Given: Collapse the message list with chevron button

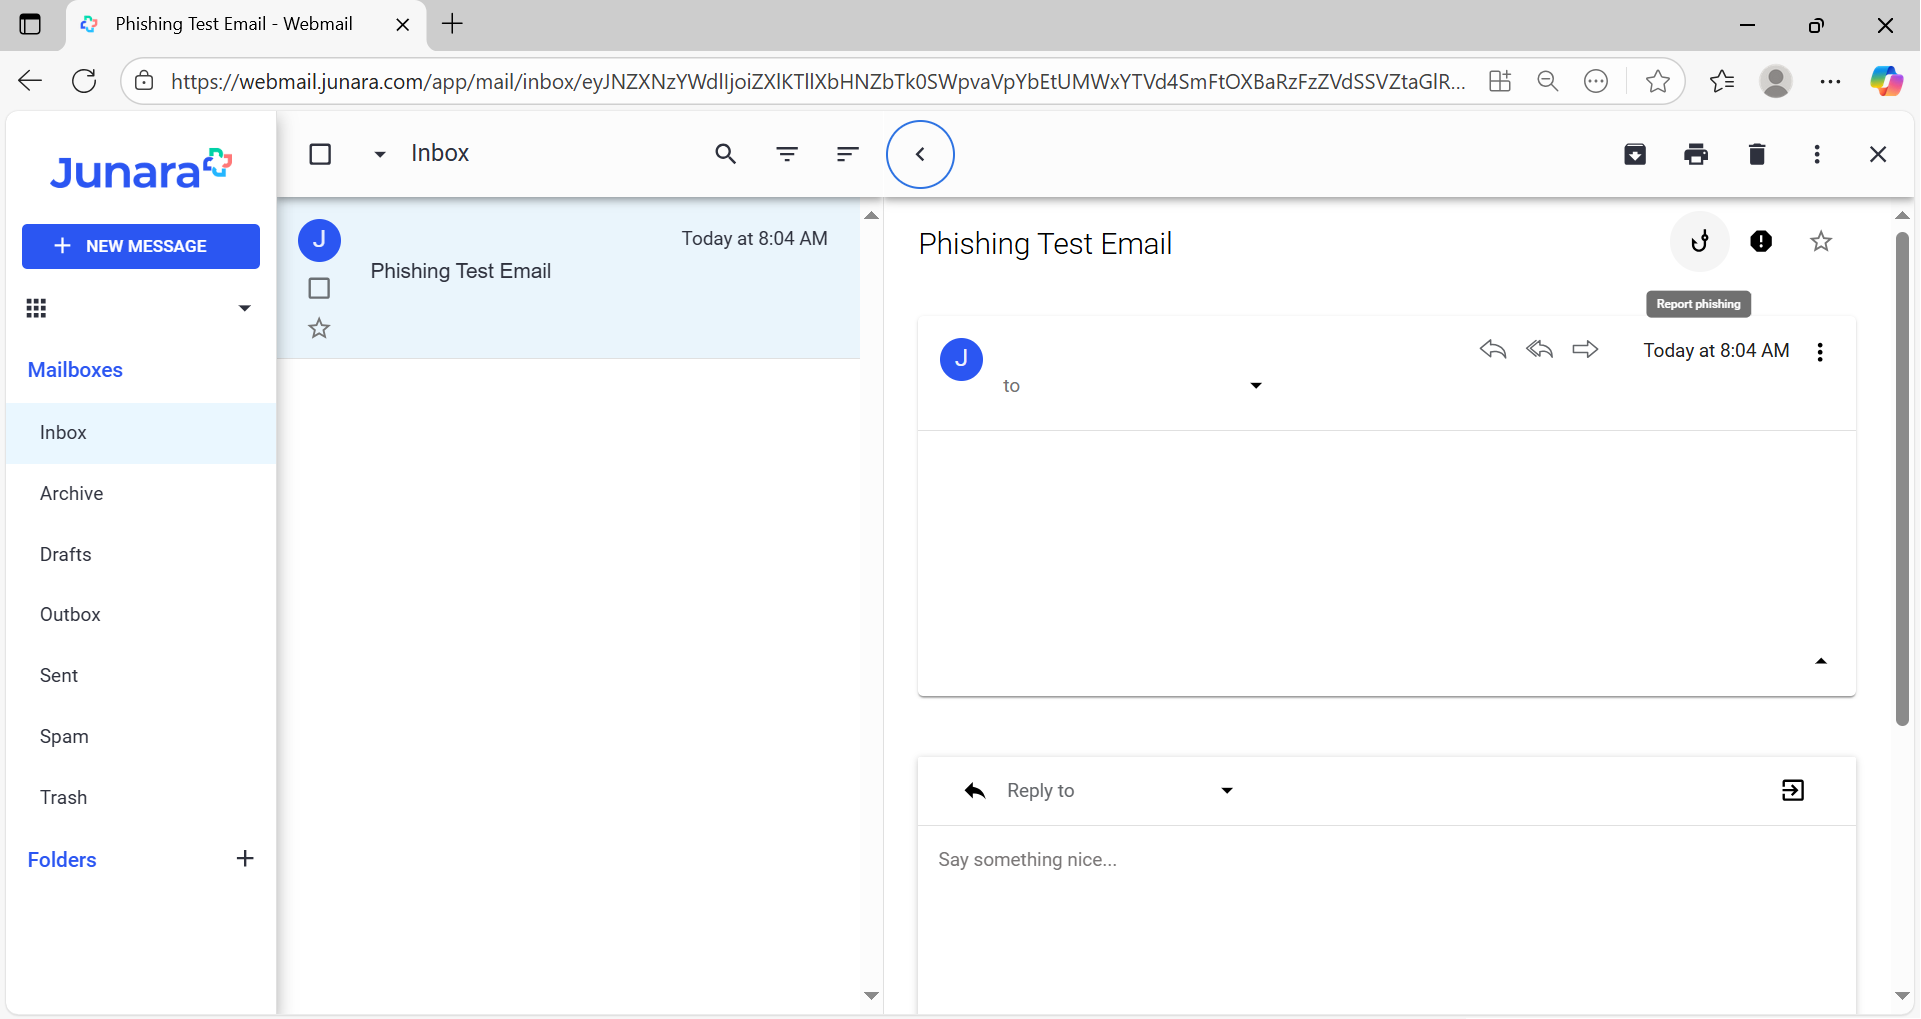Looking at the screenshot, I should point(920,154).
